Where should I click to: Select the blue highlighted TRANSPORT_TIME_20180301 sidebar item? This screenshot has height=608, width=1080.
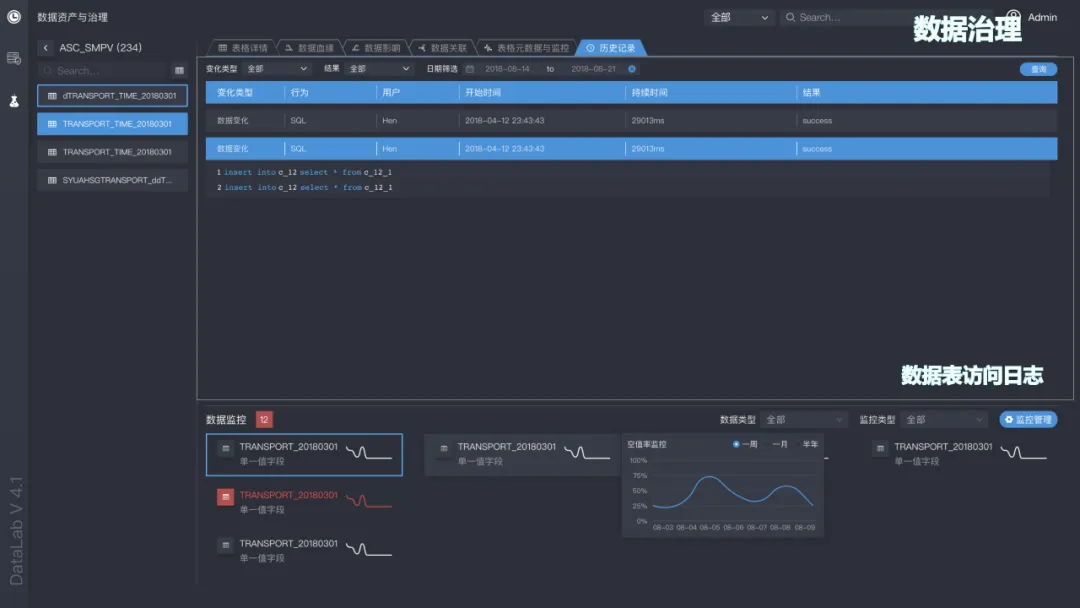pyautogui.click(x=112, y=124)
